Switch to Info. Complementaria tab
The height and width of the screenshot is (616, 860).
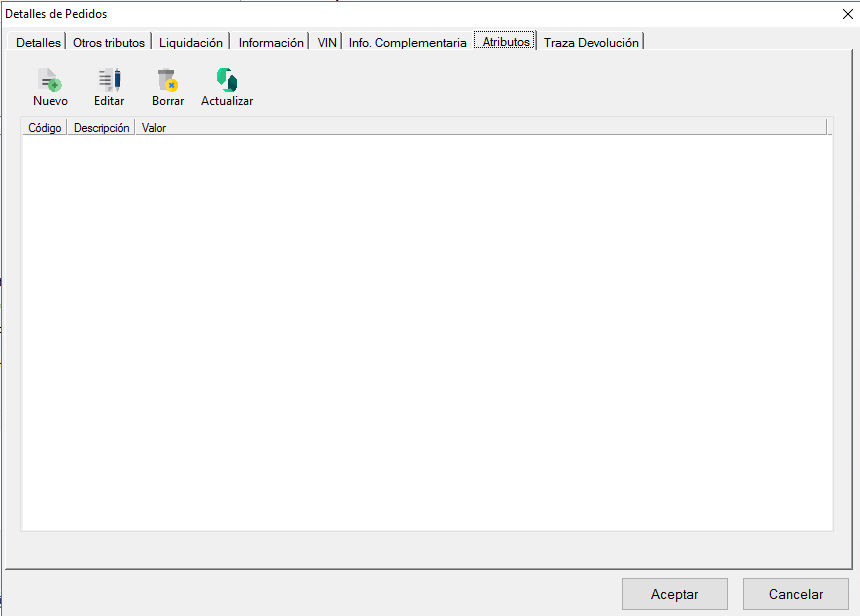[x=407, y=43]
